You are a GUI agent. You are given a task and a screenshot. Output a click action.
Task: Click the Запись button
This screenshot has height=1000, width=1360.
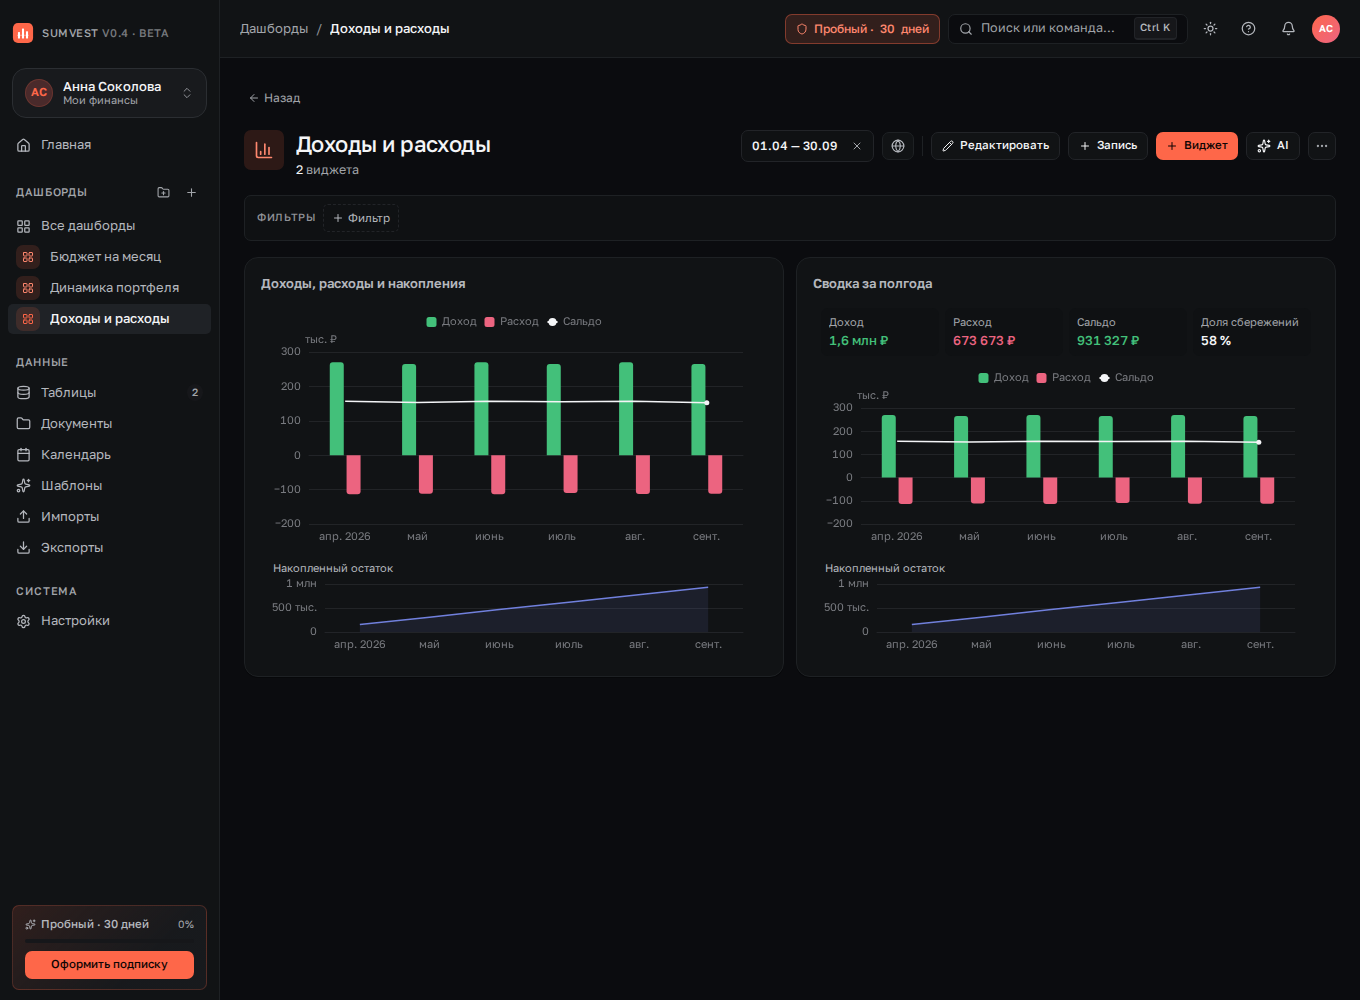pyautogui.click(x=1108, y=146)
